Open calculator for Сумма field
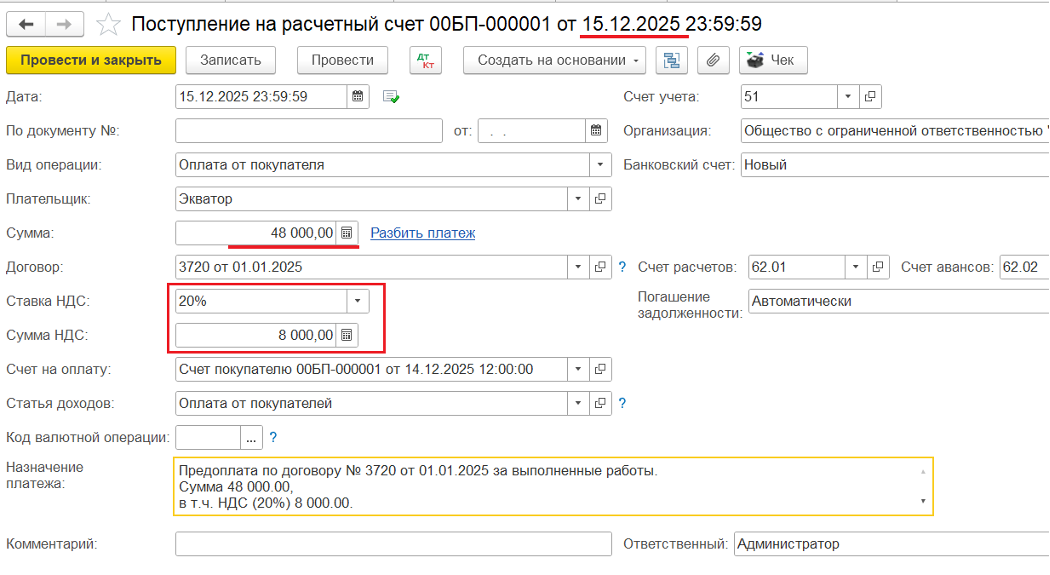 [346, 233]
